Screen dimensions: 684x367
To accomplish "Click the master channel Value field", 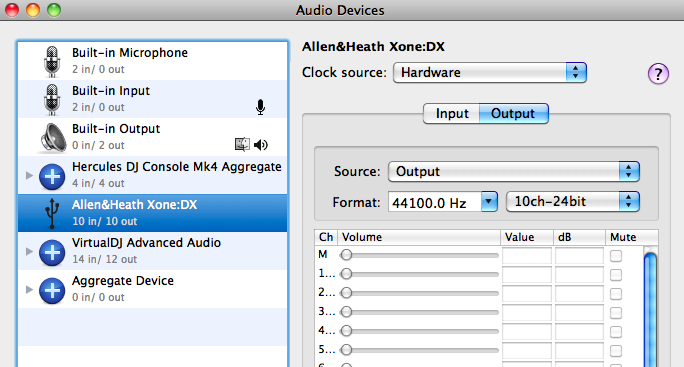I will click(527, 256).
